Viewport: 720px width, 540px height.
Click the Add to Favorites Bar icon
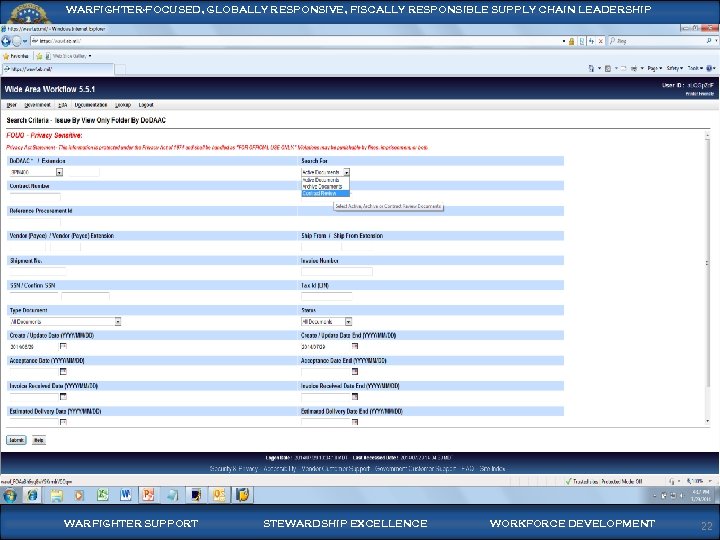pyautogui.click(x=39, y=56)
